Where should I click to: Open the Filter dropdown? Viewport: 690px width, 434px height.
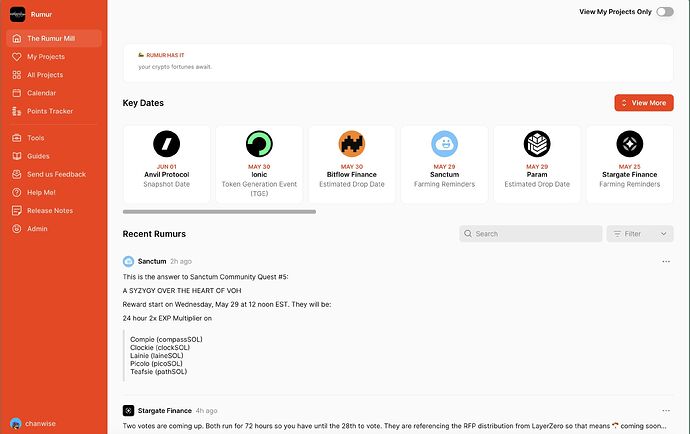640,234
